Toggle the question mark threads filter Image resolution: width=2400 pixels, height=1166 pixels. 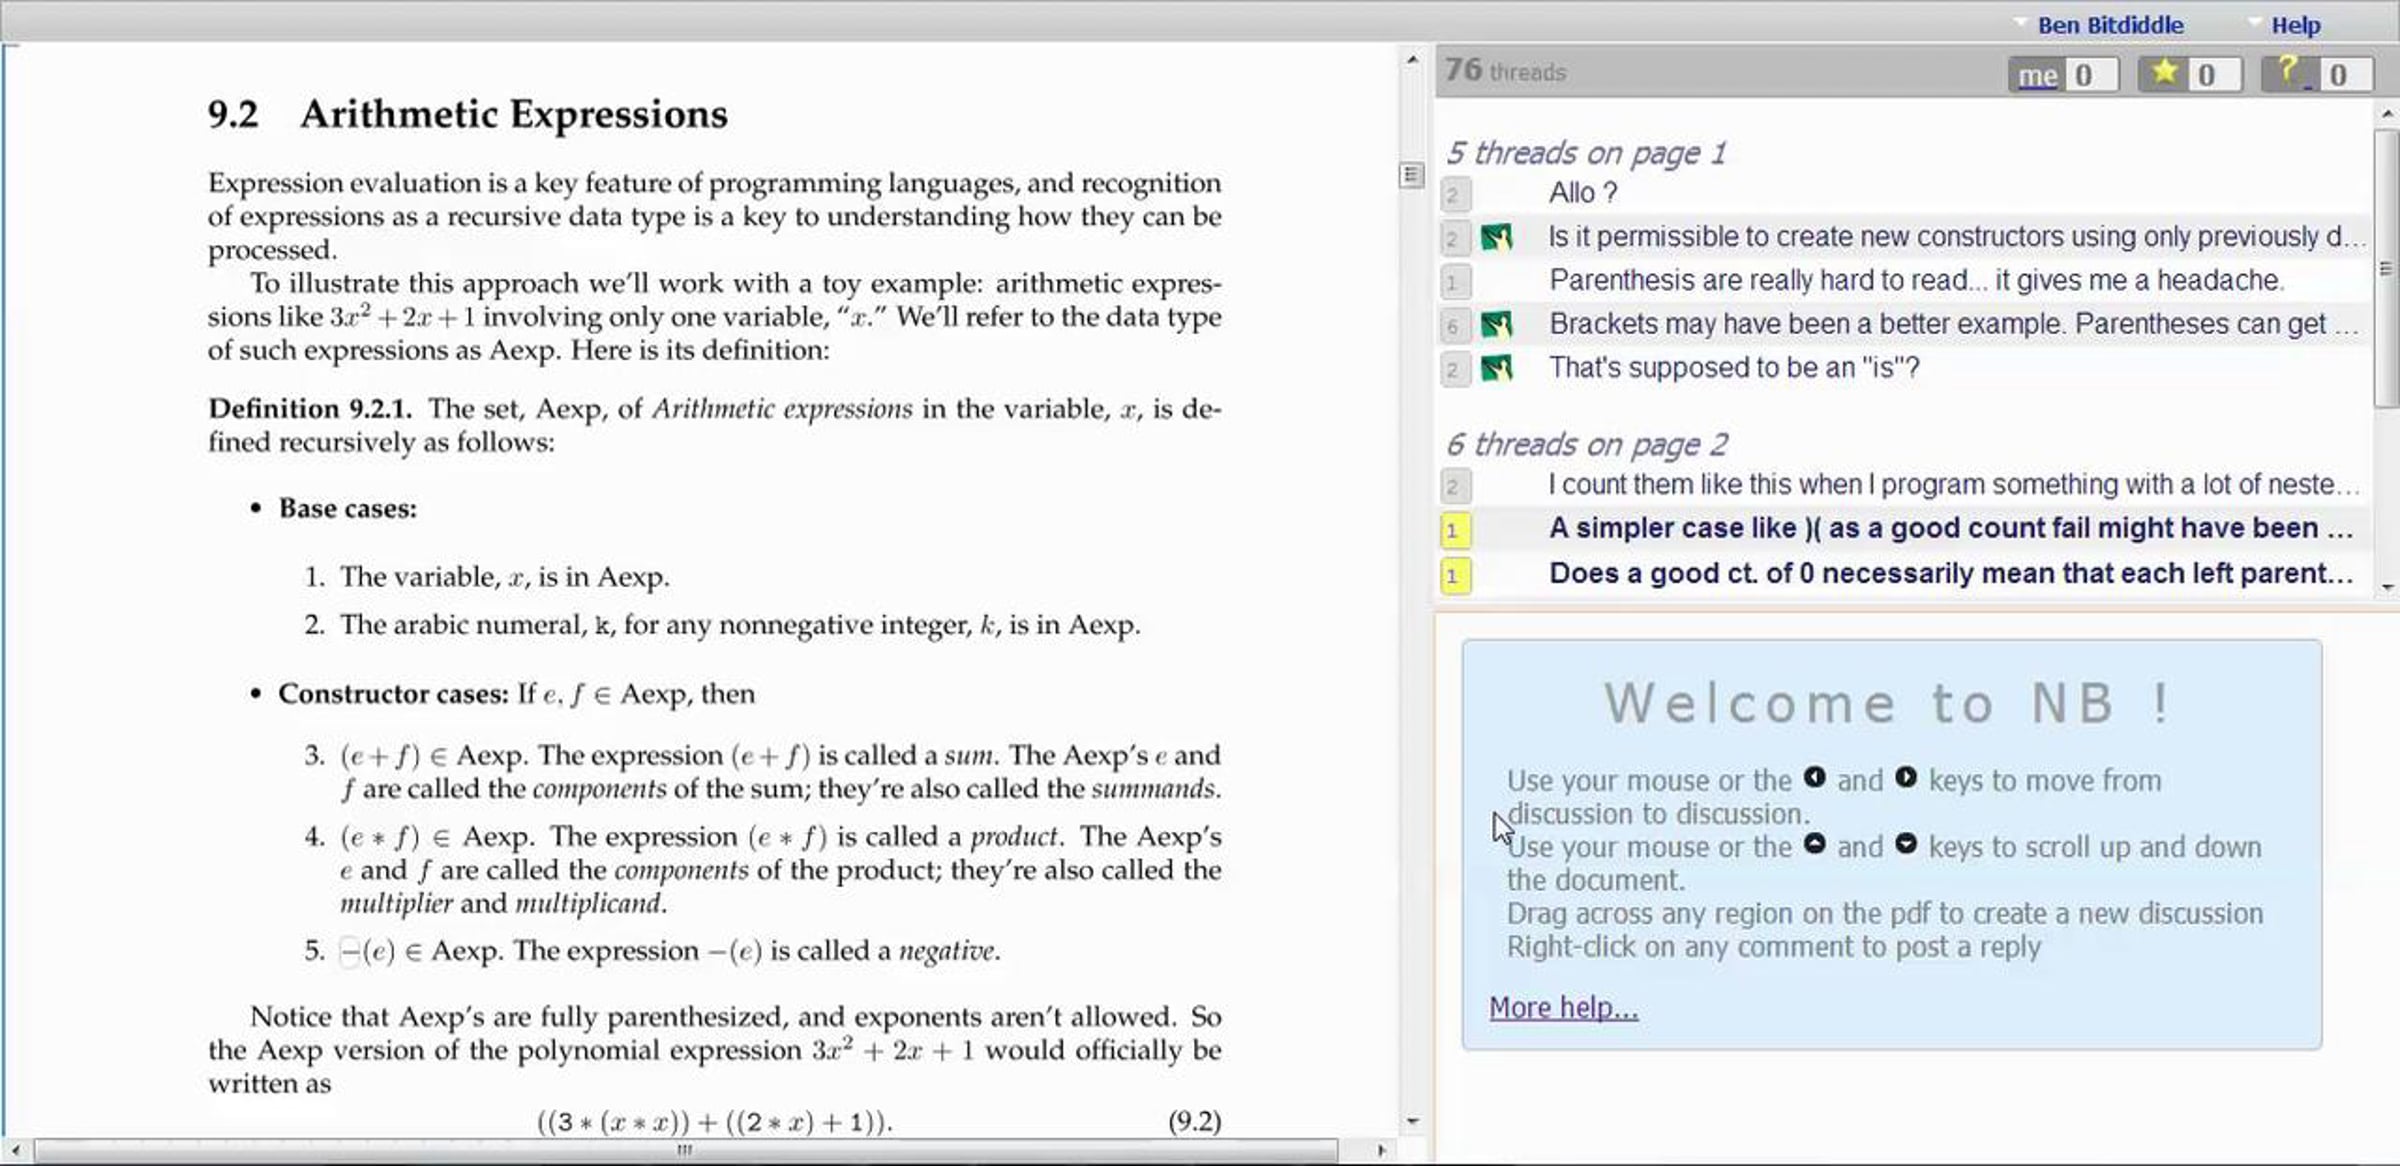tap(2316, 75)
